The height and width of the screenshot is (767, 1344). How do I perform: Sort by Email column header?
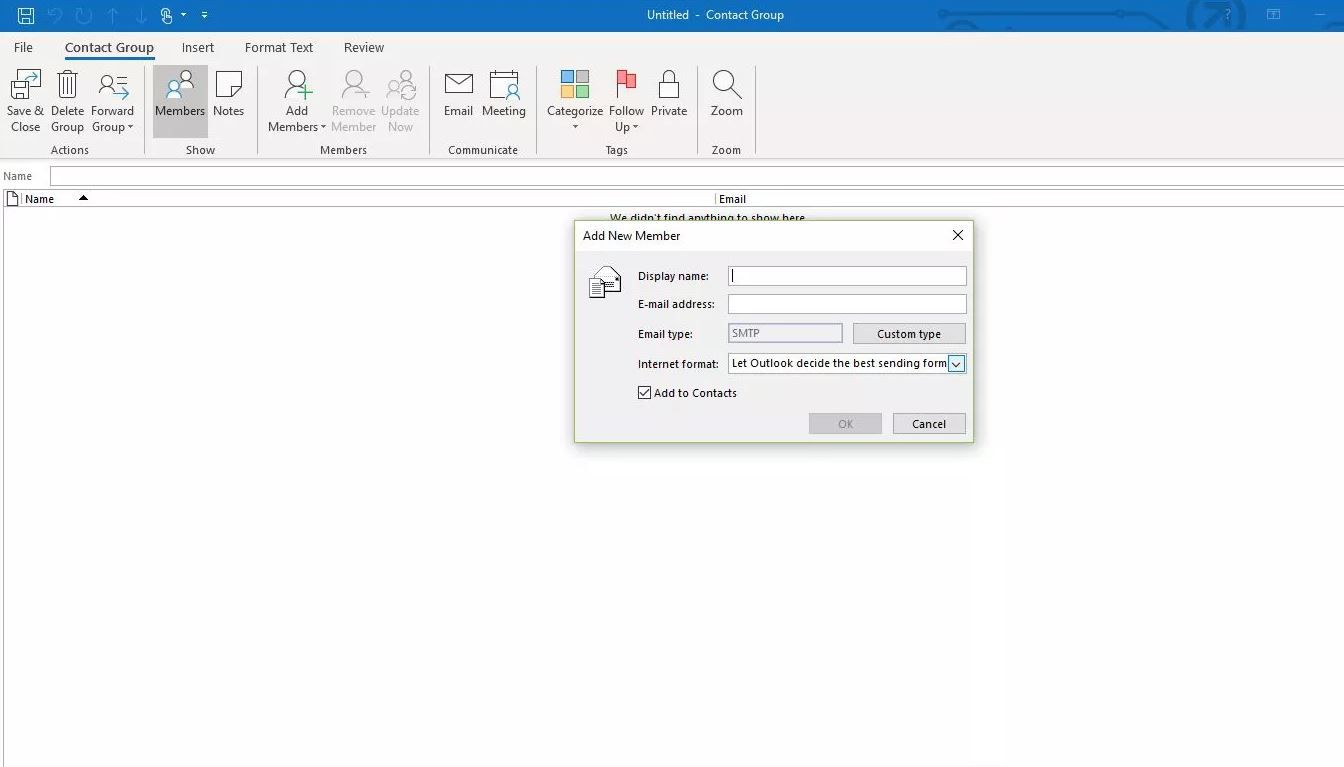1030,199
